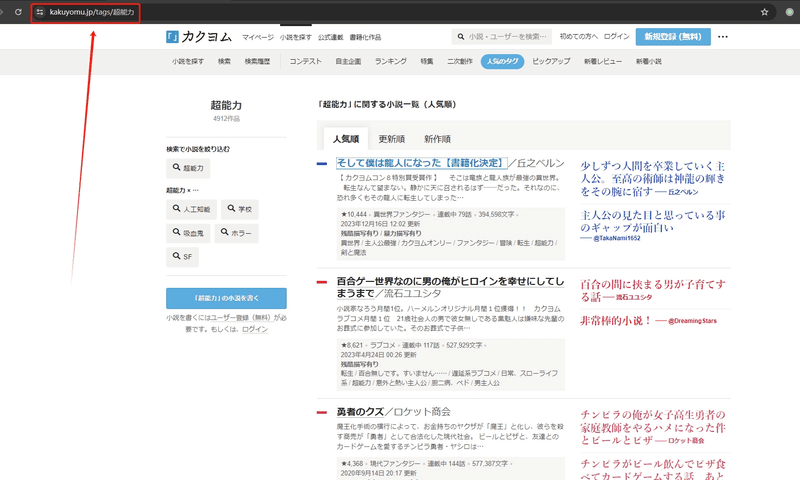The image size is (800, 480).
Task: Open the novel 勇者のクズ
Action: (360, 412)
